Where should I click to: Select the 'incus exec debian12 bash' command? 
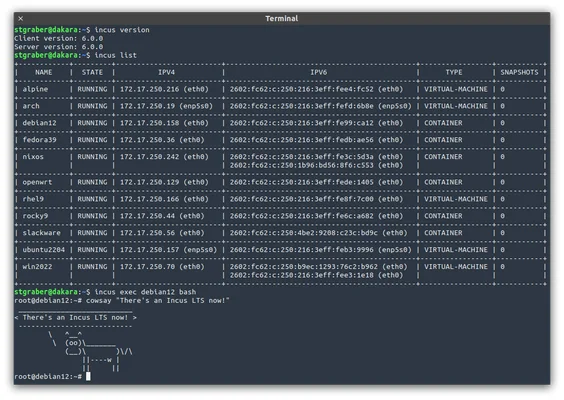(145, 292)
